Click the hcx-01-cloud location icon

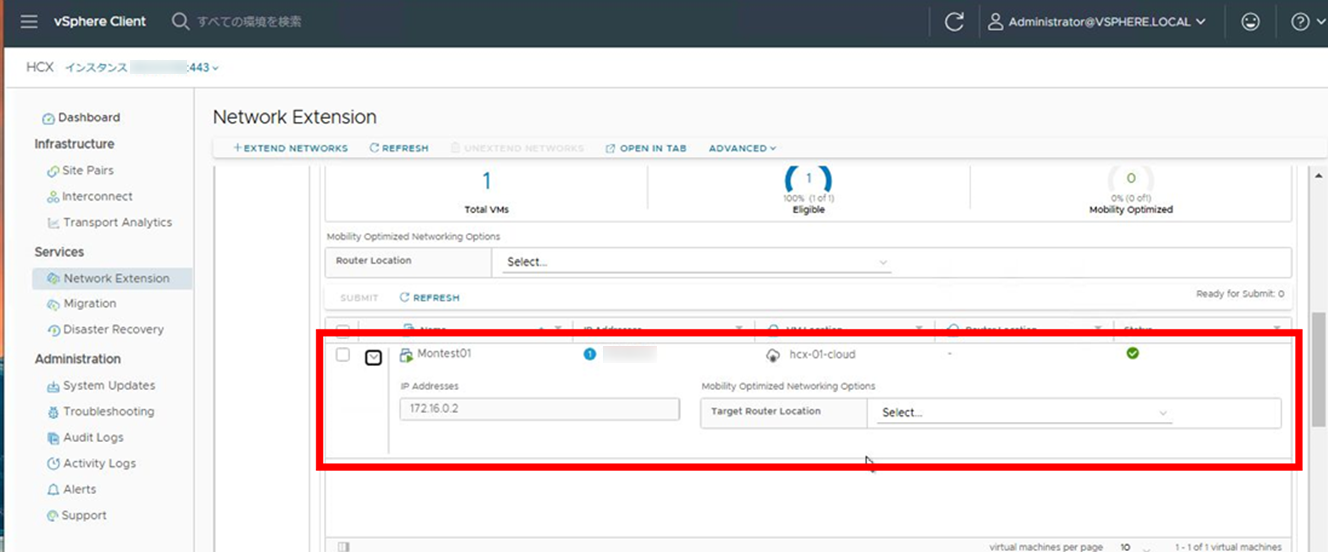pyautogui.click(x=772, y=355)
